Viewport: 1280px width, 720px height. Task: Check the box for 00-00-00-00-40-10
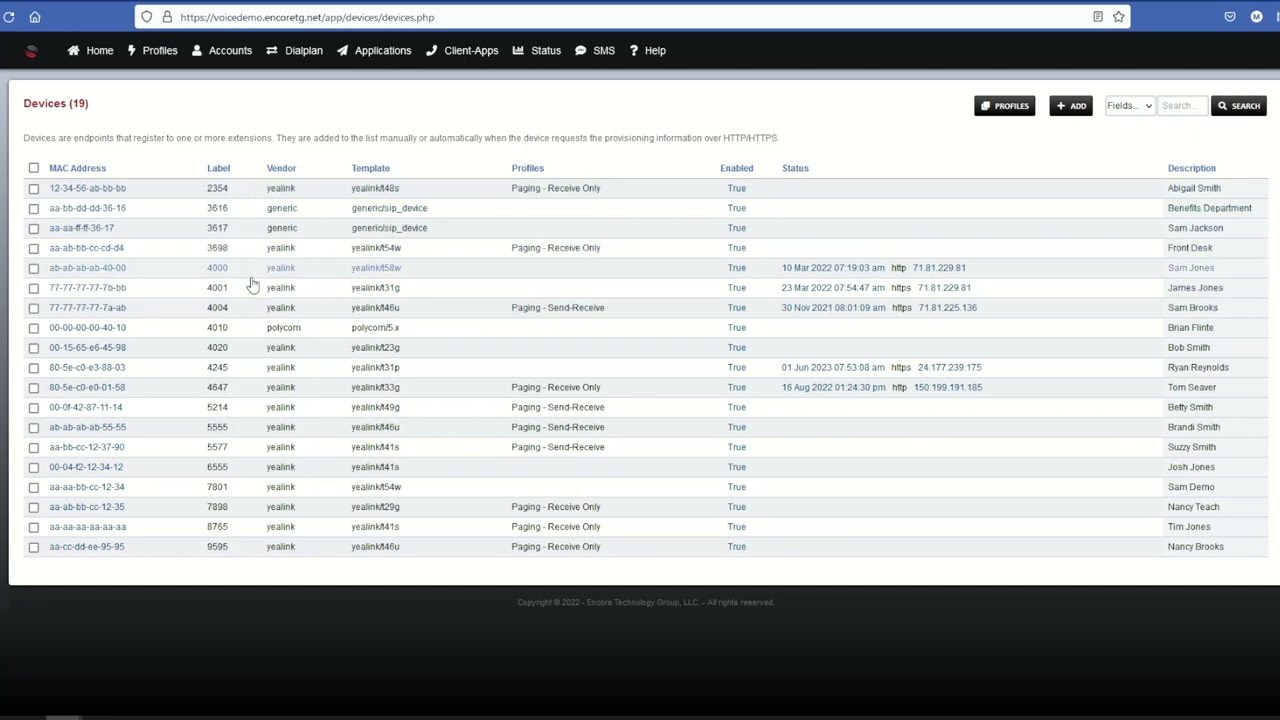tap(34, 328)
